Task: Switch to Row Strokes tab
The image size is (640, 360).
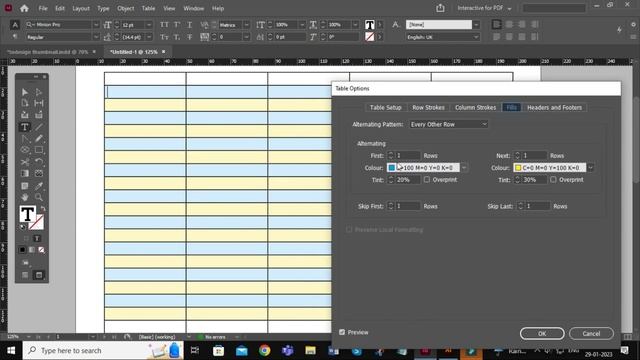Action: click(x=428, y=107)
